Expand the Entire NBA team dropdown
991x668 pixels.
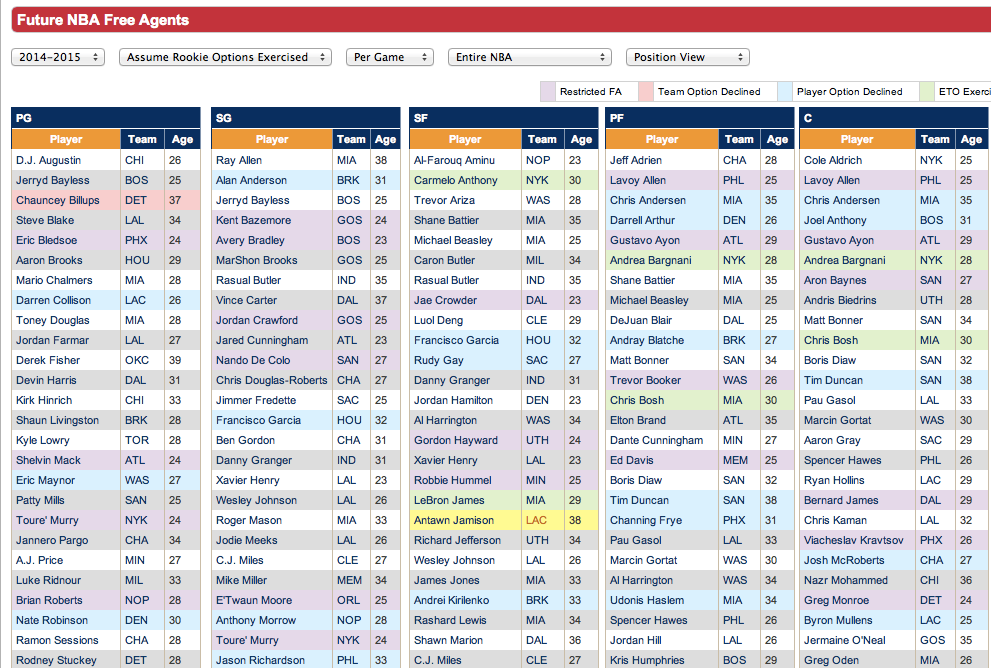pos(530,57)
